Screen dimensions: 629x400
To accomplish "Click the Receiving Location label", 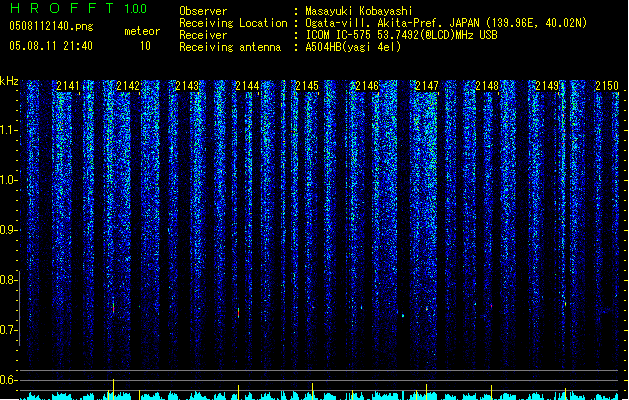I will click(233, 23).
